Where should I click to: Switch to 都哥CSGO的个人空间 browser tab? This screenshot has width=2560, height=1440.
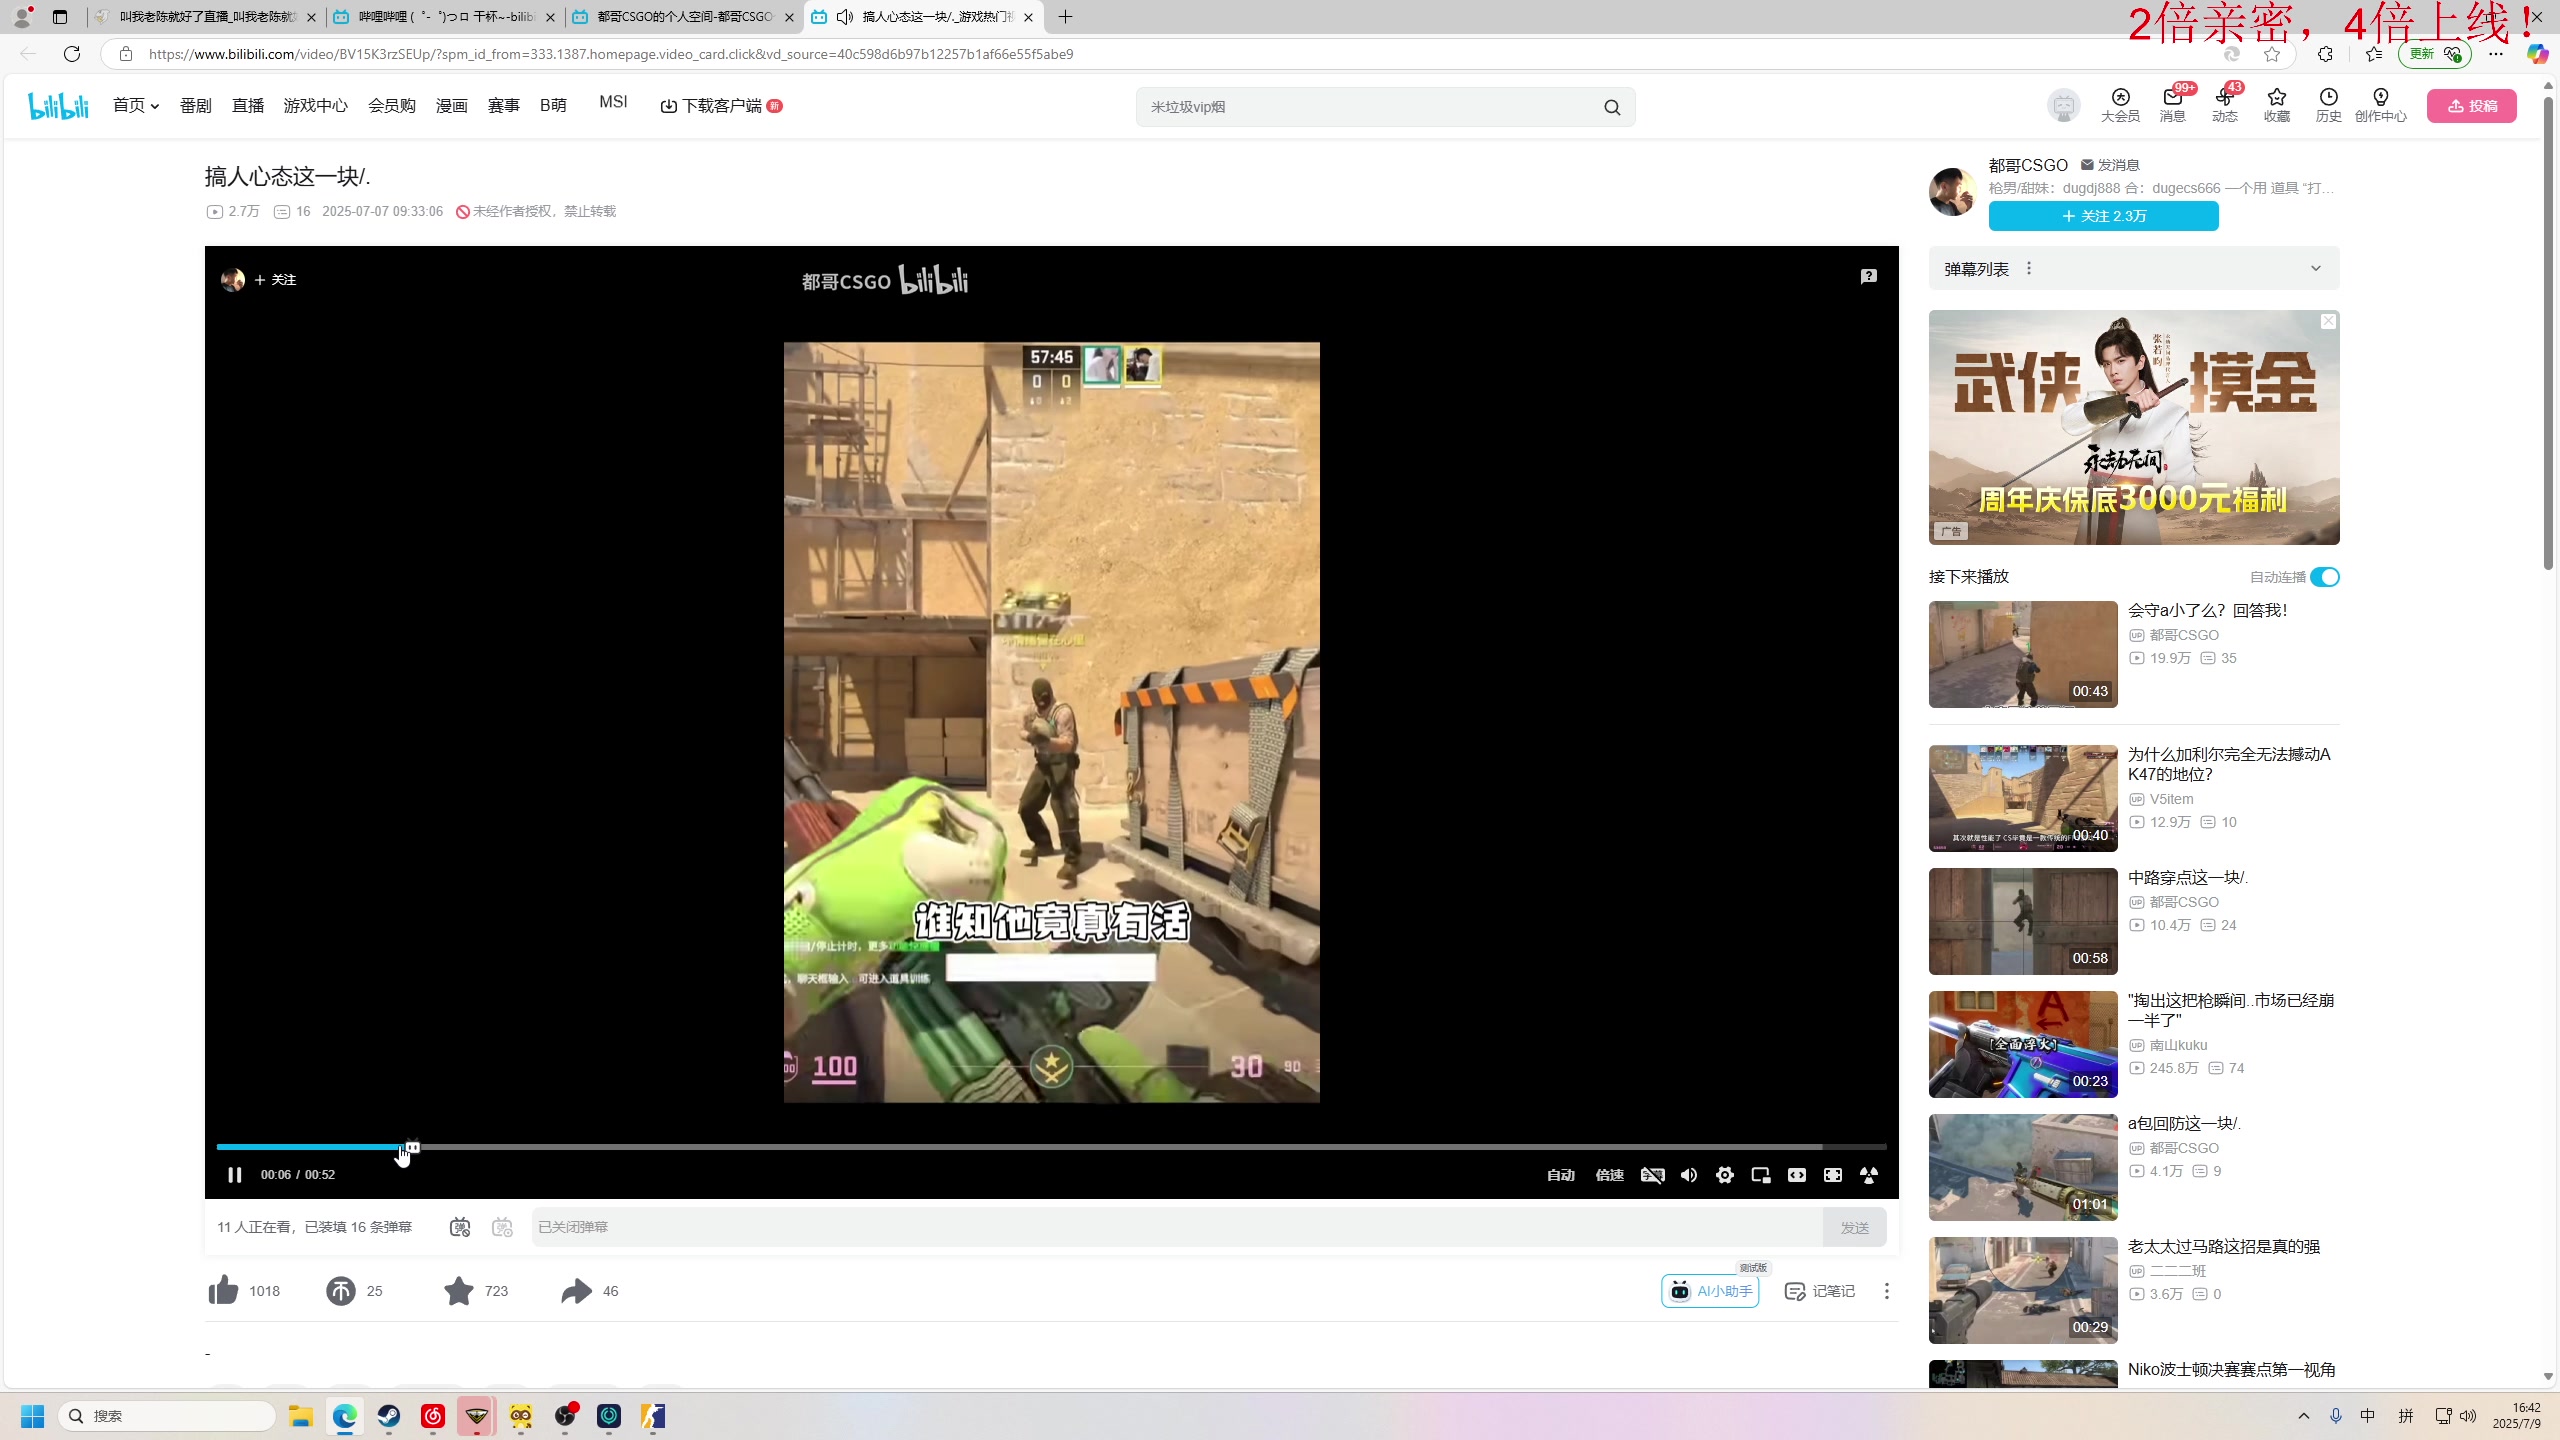684,17
